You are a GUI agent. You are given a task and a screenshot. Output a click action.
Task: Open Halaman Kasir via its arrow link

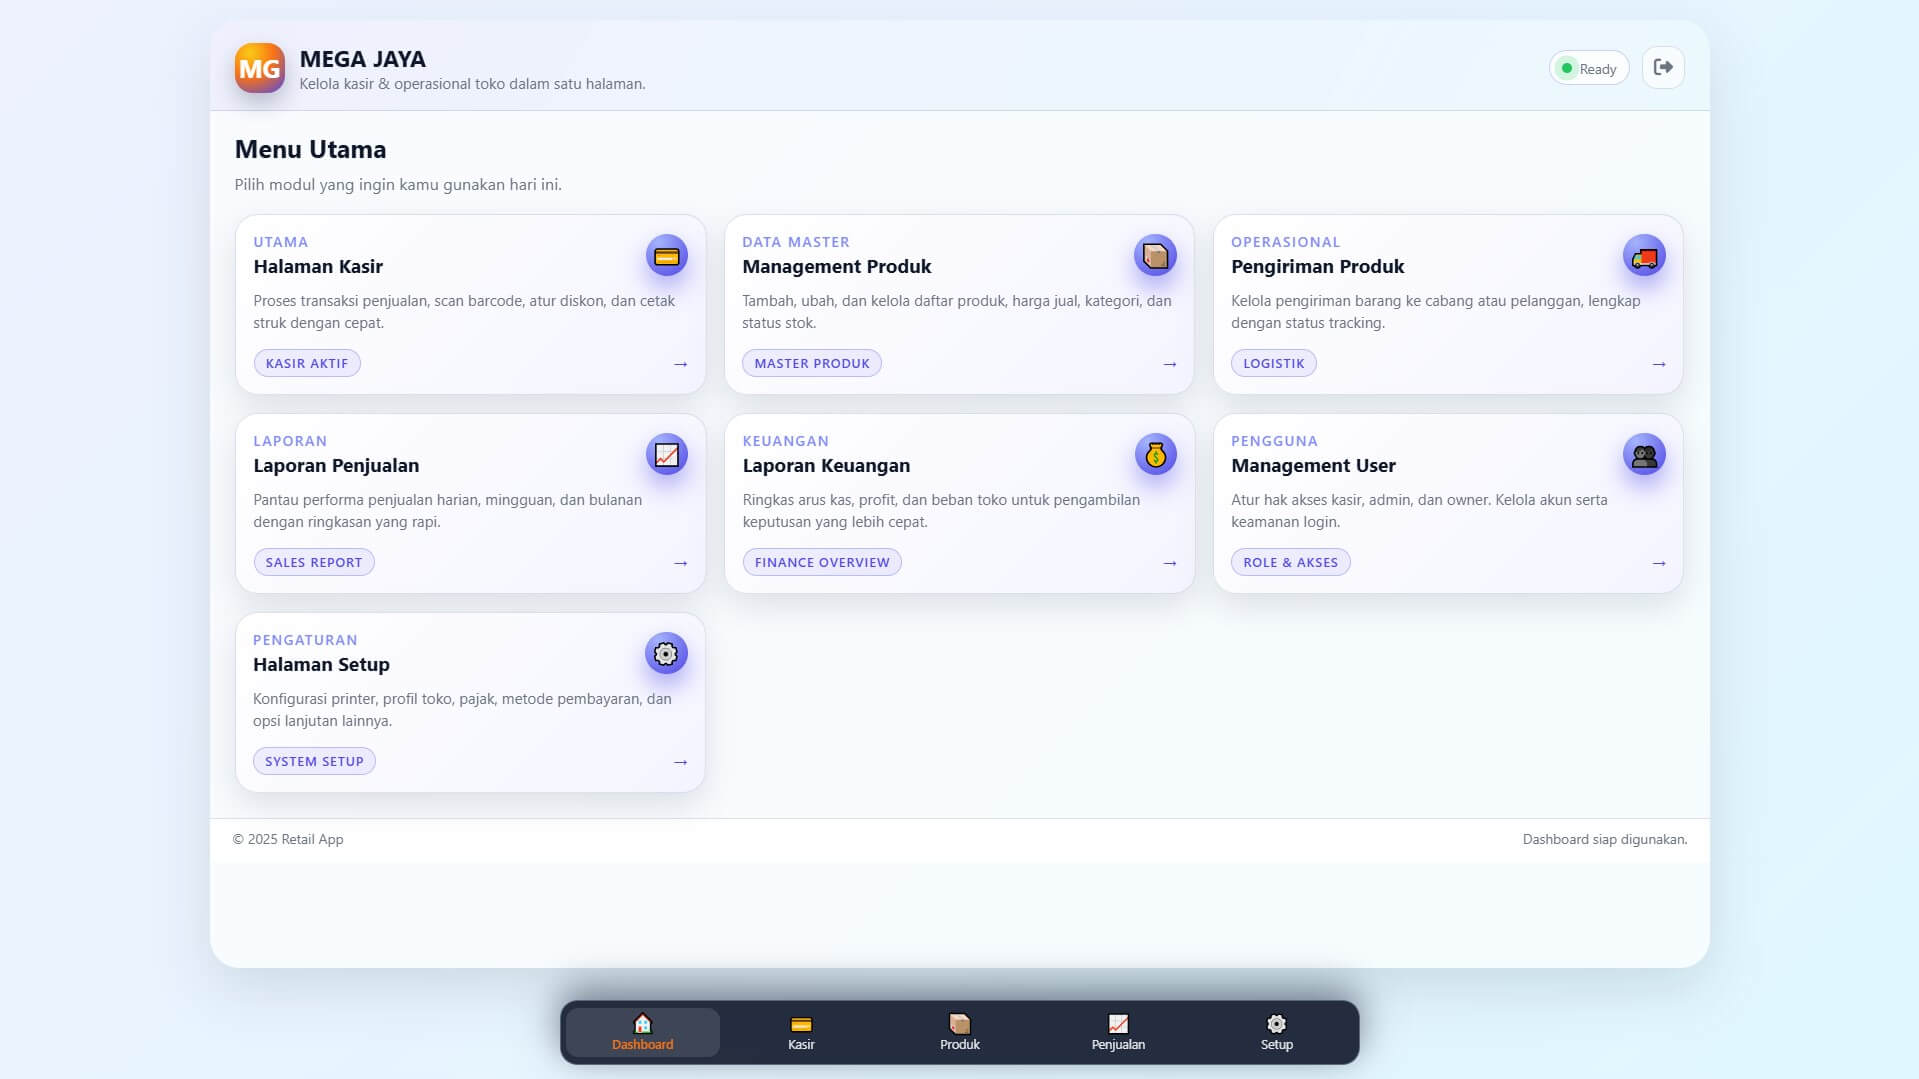coord(680,363)
